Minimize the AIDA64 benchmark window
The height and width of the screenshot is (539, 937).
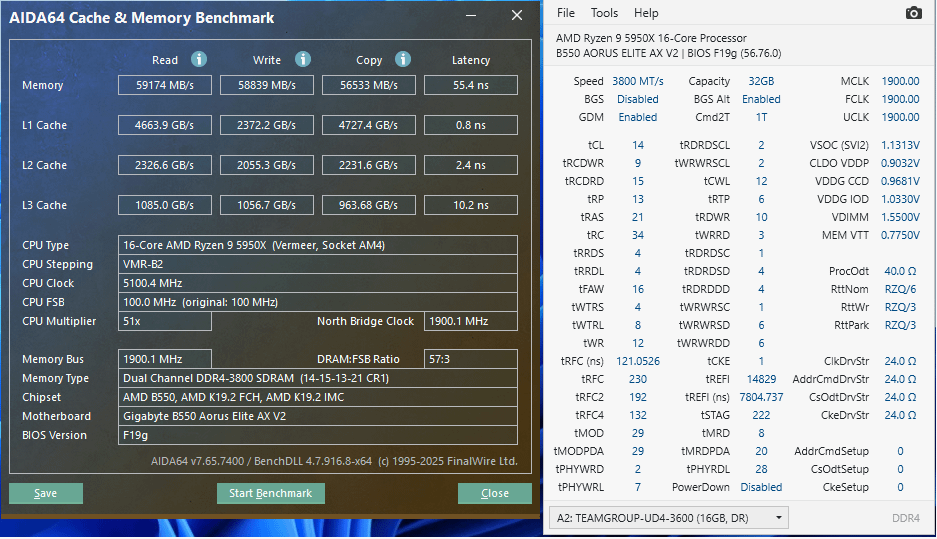[471, 16]
